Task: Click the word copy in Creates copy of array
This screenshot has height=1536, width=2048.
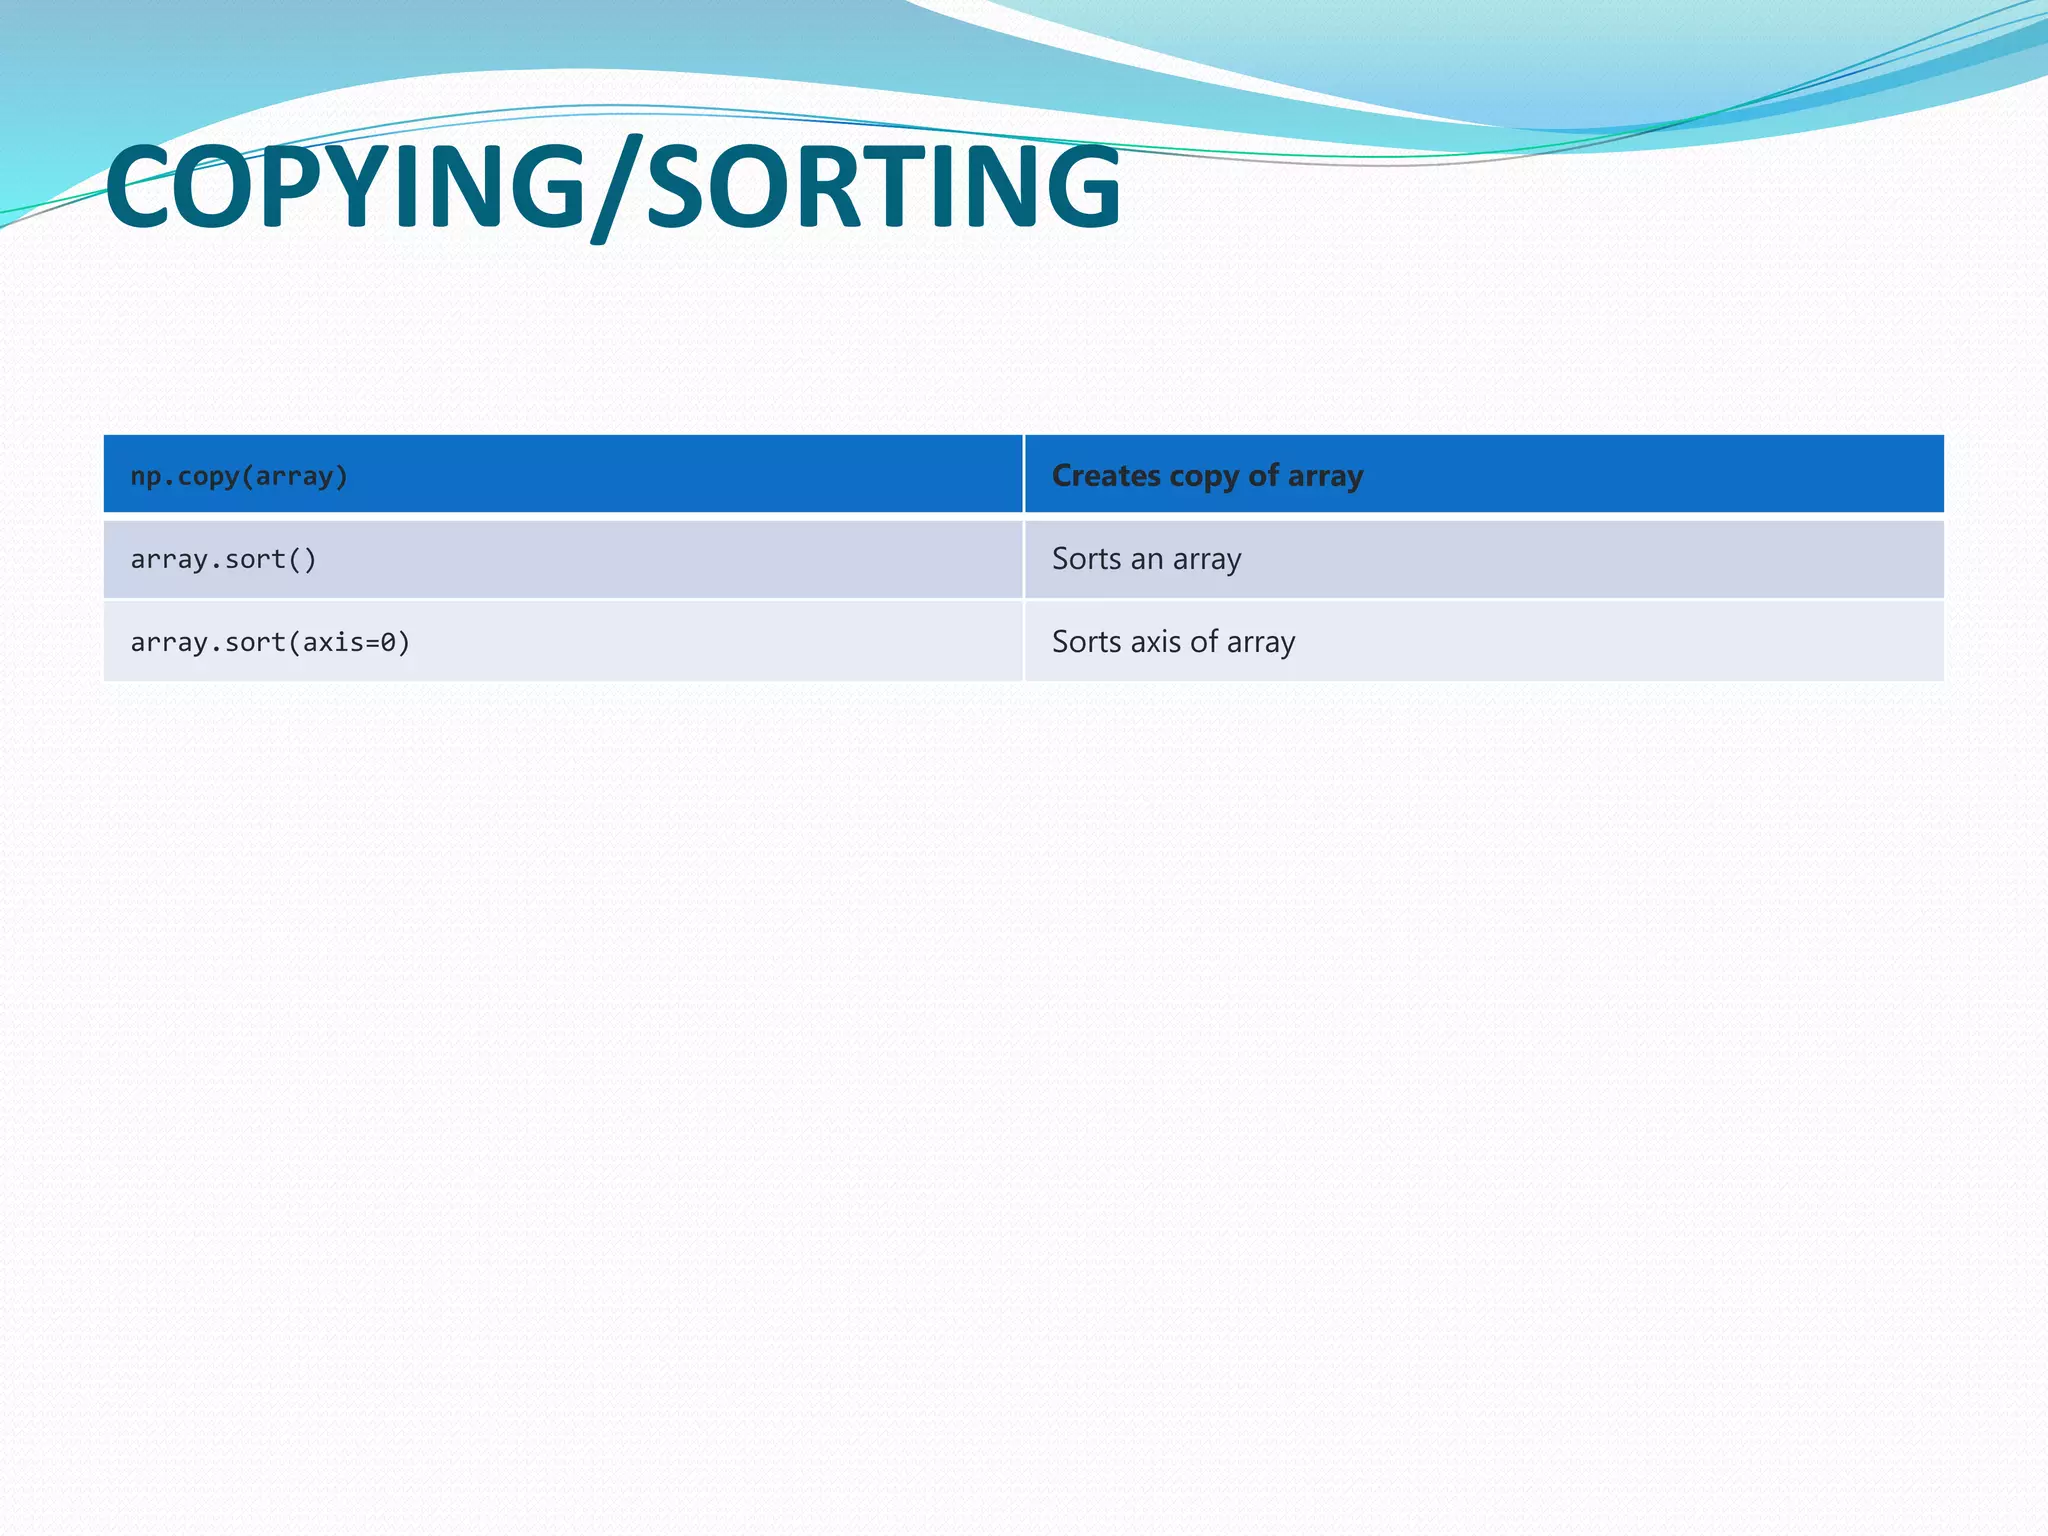Action: pos(1204,477)
